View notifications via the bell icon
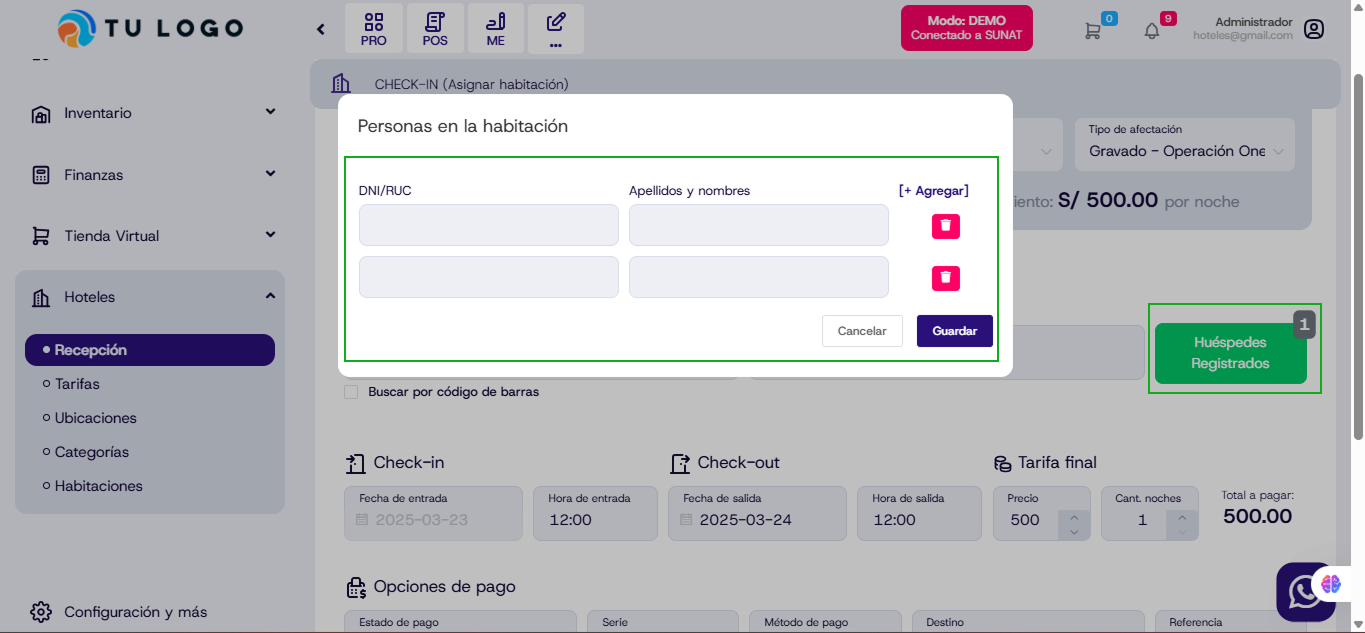Viewport: 1365px width, 633px height. click(x=1150, y=30)
